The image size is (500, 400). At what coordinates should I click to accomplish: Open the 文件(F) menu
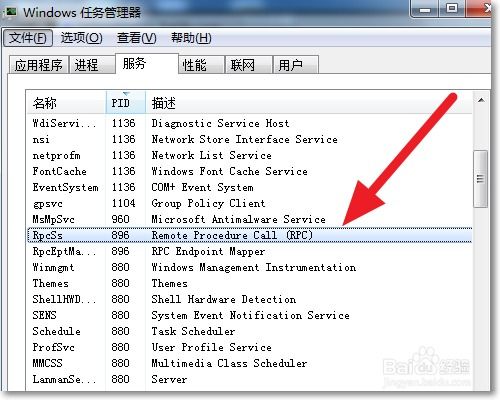coord(28,38)
